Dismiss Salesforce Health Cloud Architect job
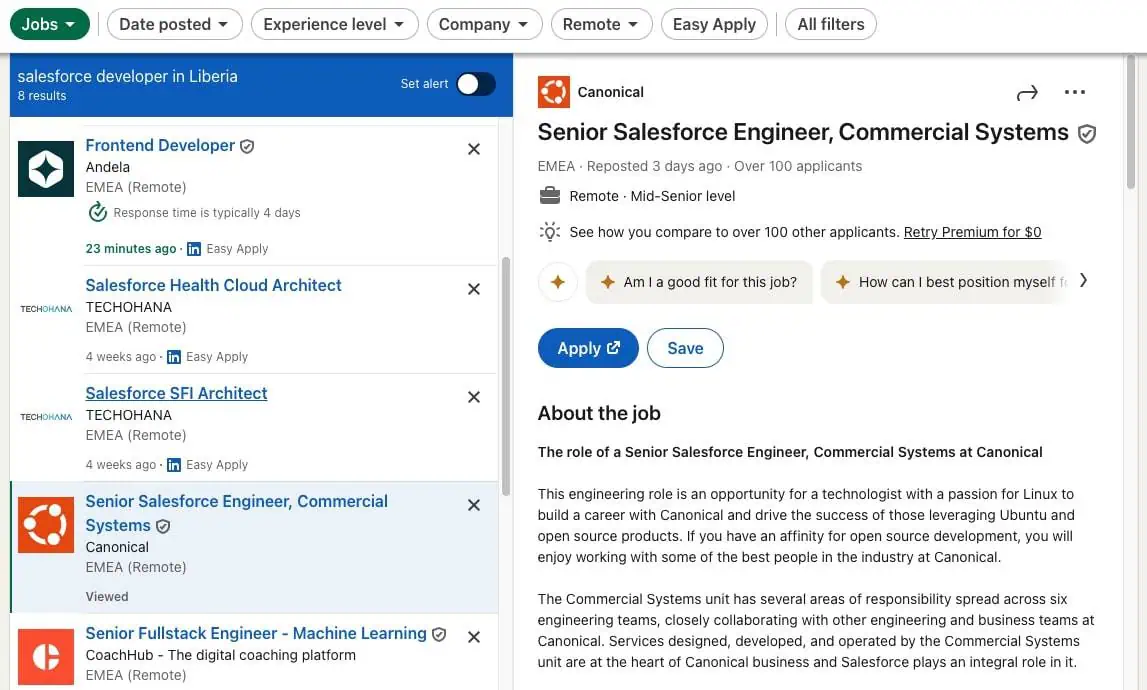Viewport: 1147px width, 690px height. click(x=474, y=289)
